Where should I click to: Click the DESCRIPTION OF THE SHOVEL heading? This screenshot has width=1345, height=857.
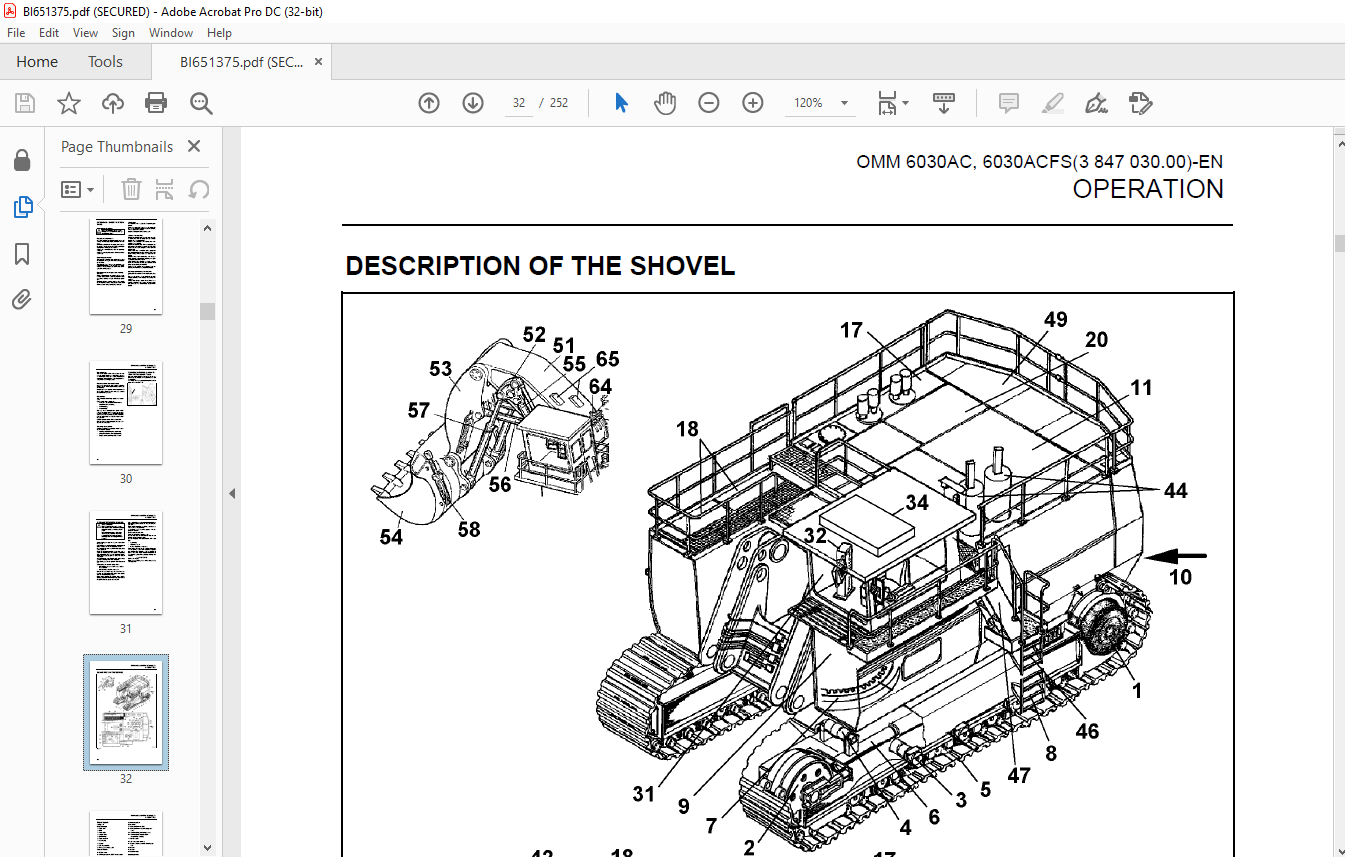tap(540, 266)
